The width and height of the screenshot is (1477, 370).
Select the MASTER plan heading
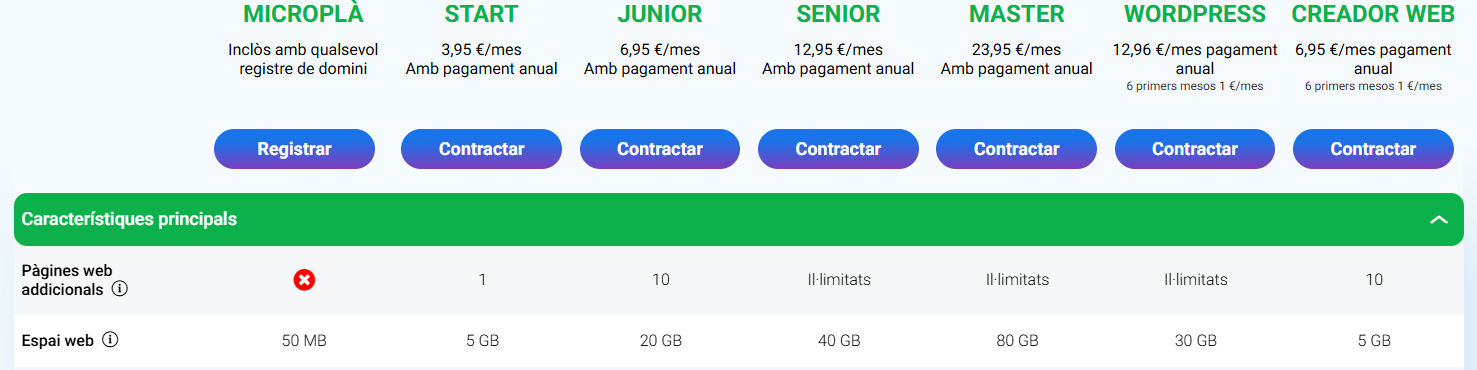(x=1017, y=14)
